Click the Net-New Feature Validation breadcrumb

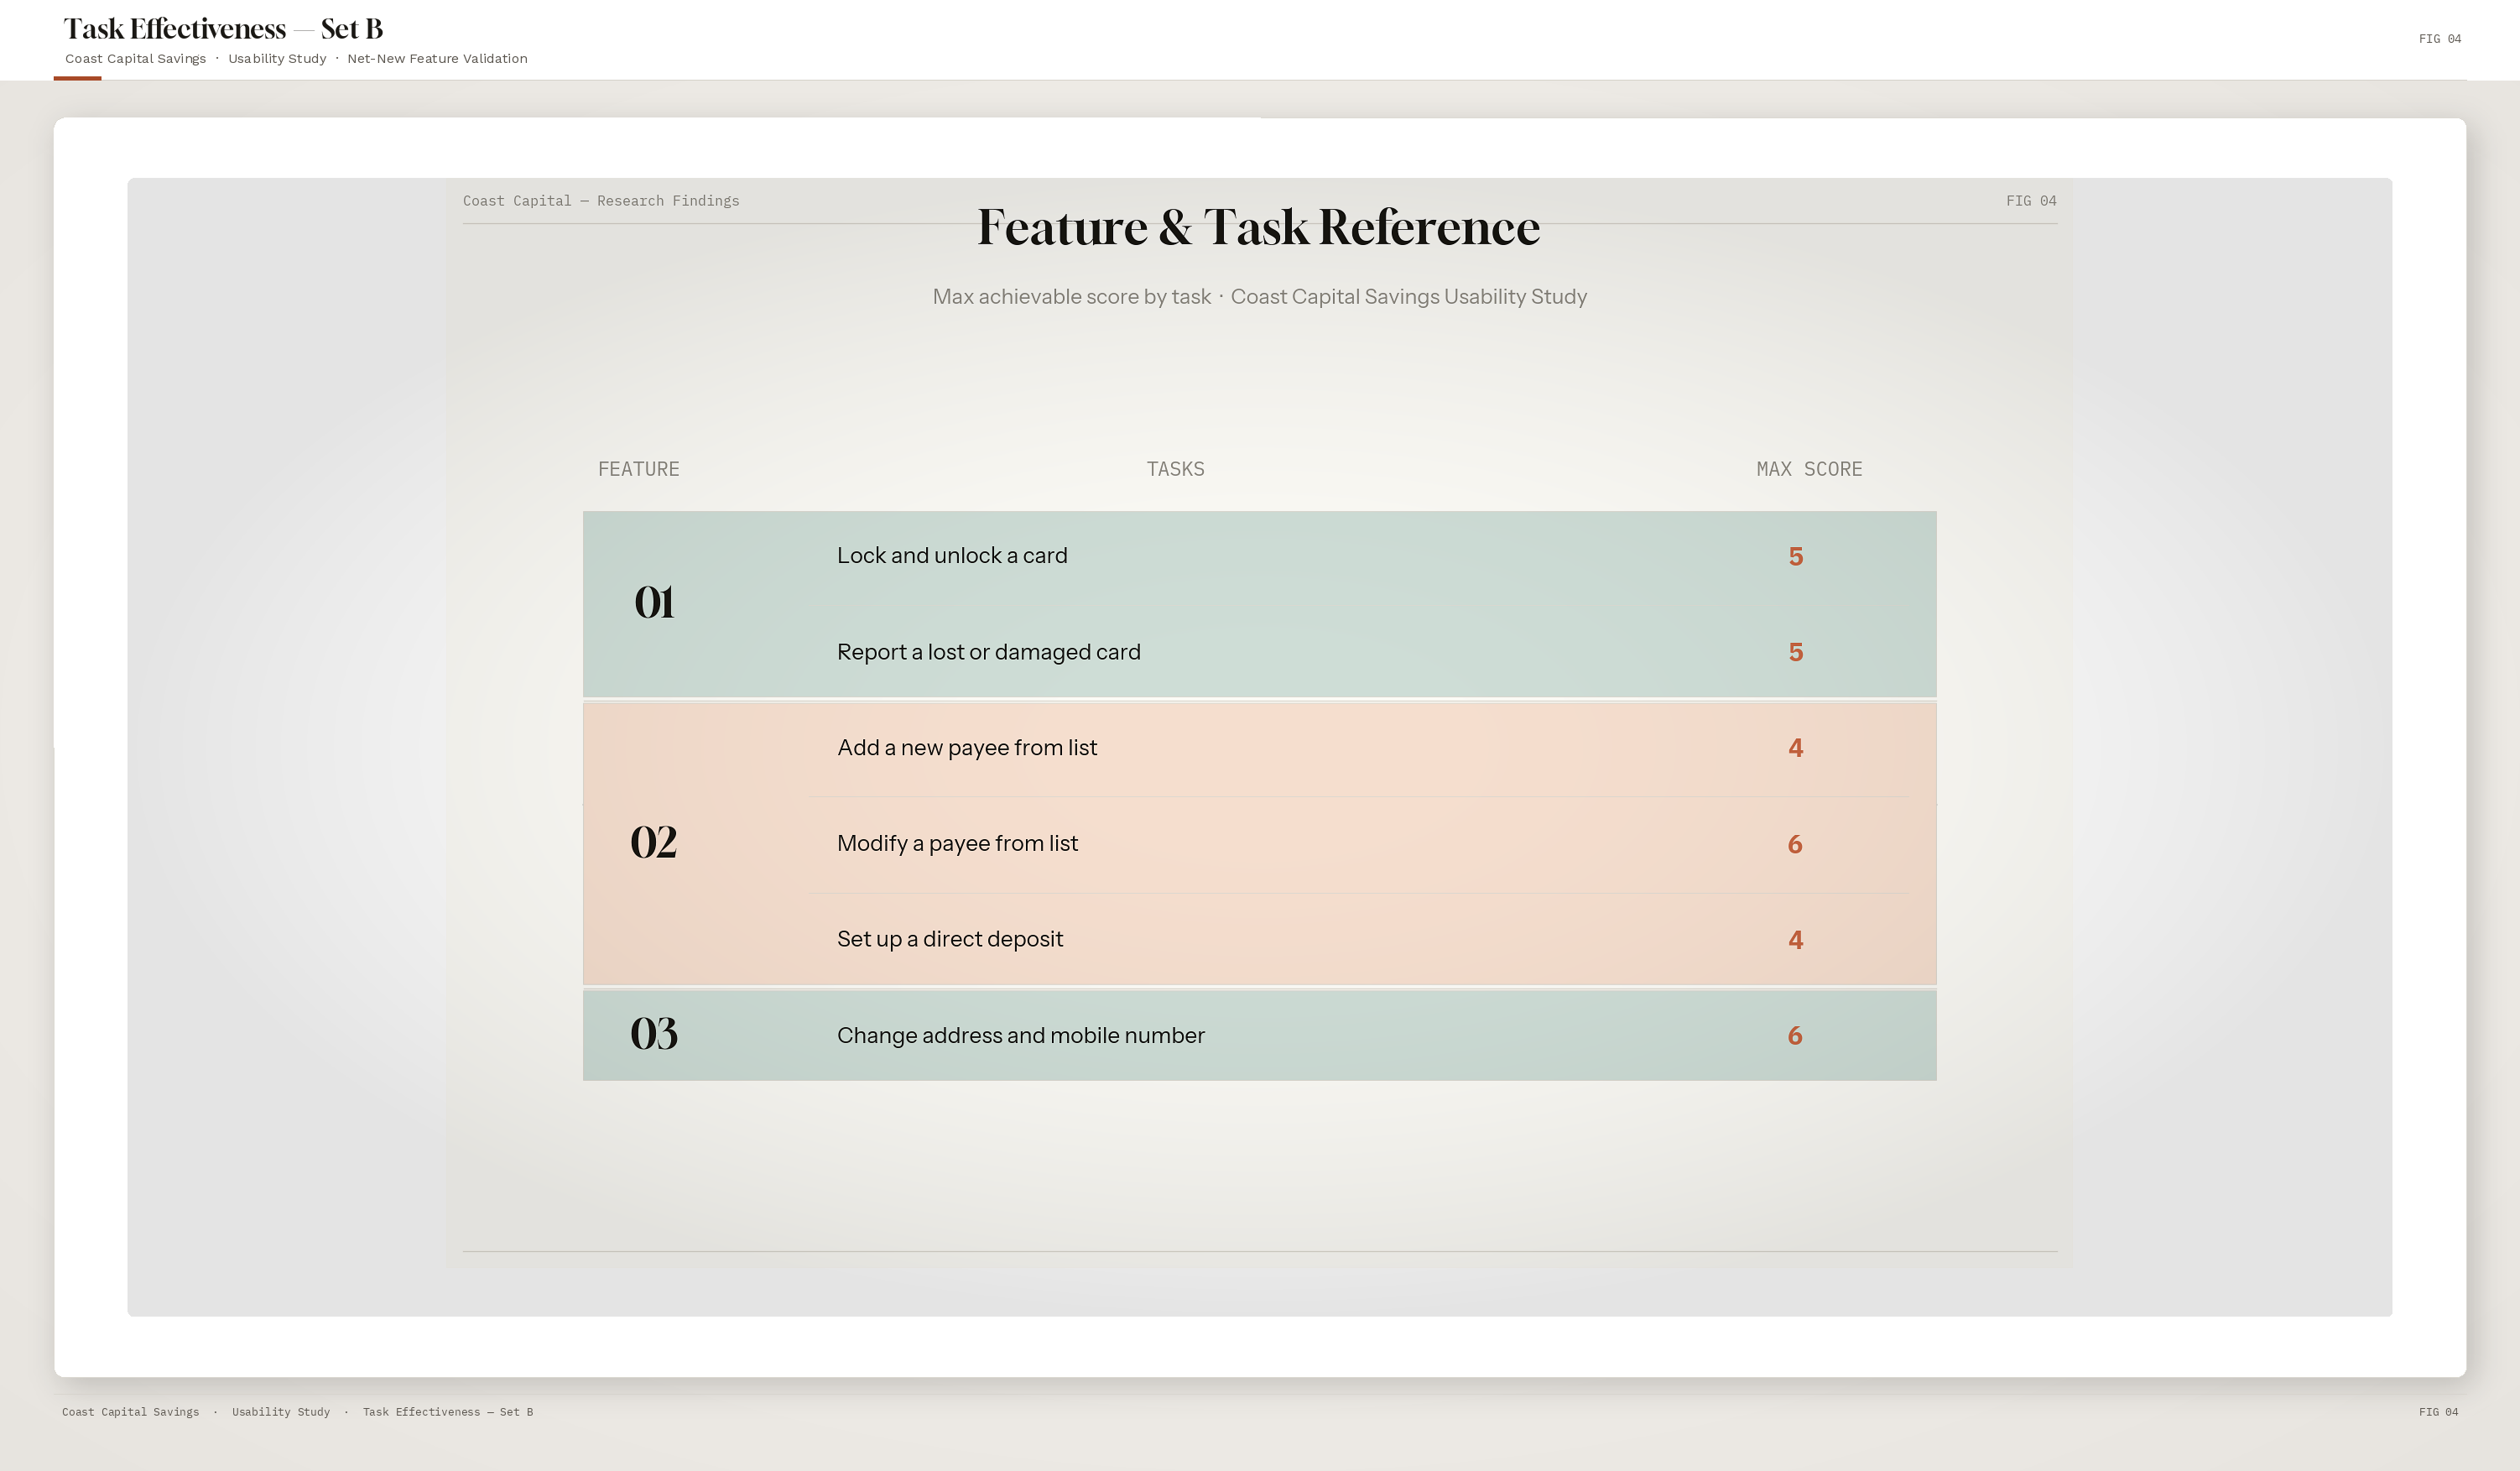437,58
